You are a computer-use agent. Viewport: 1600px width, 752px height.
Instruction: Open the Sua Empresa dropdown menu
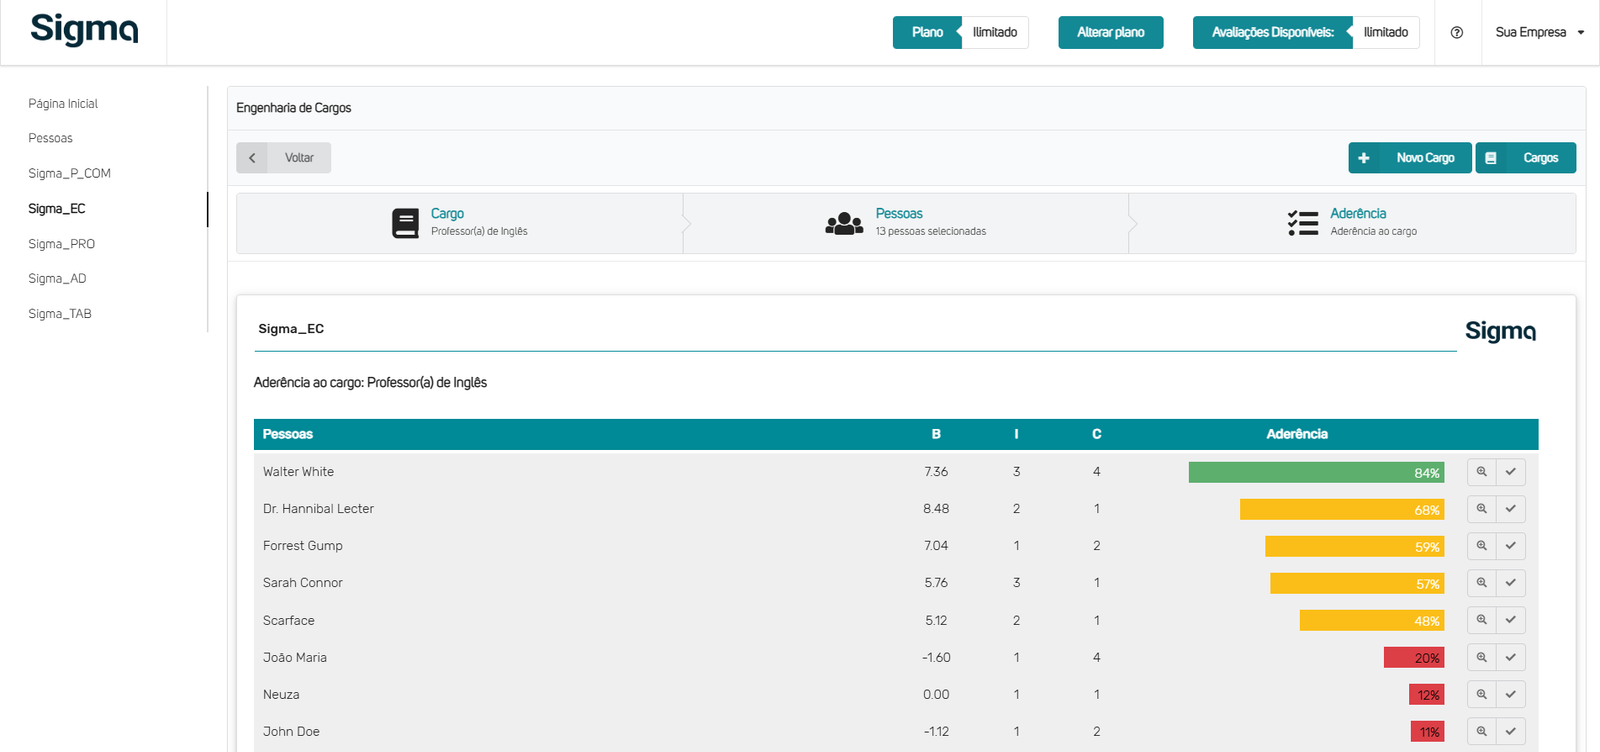tap(1539, 33)
